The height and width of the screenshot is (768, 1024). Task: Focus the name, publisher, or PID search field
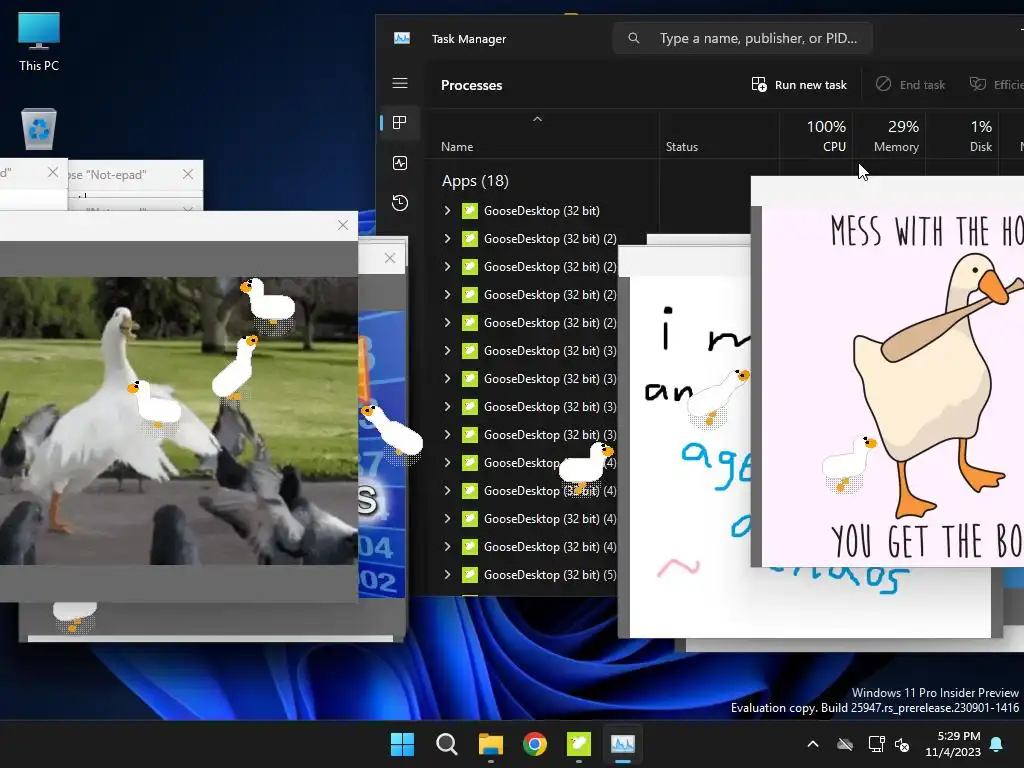tap(743, 38)
